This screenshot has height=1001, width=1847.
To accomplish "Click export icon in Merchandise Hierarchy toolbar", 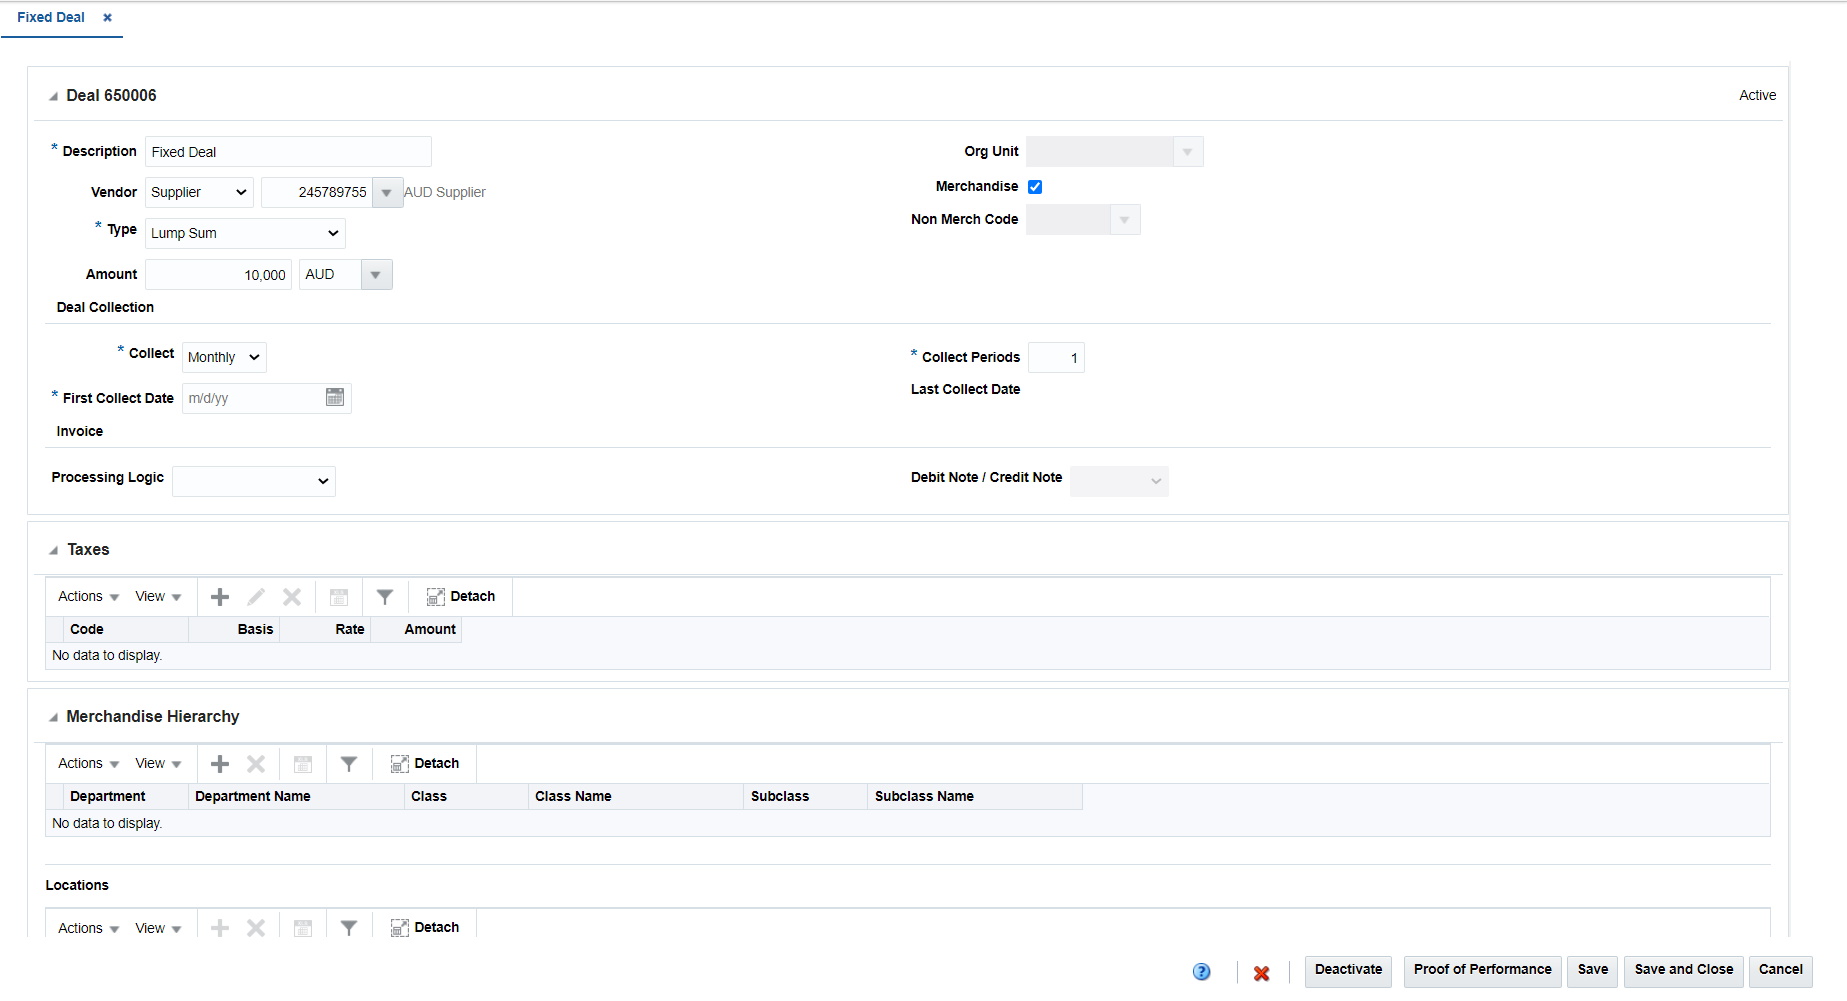I will (303, 764).
